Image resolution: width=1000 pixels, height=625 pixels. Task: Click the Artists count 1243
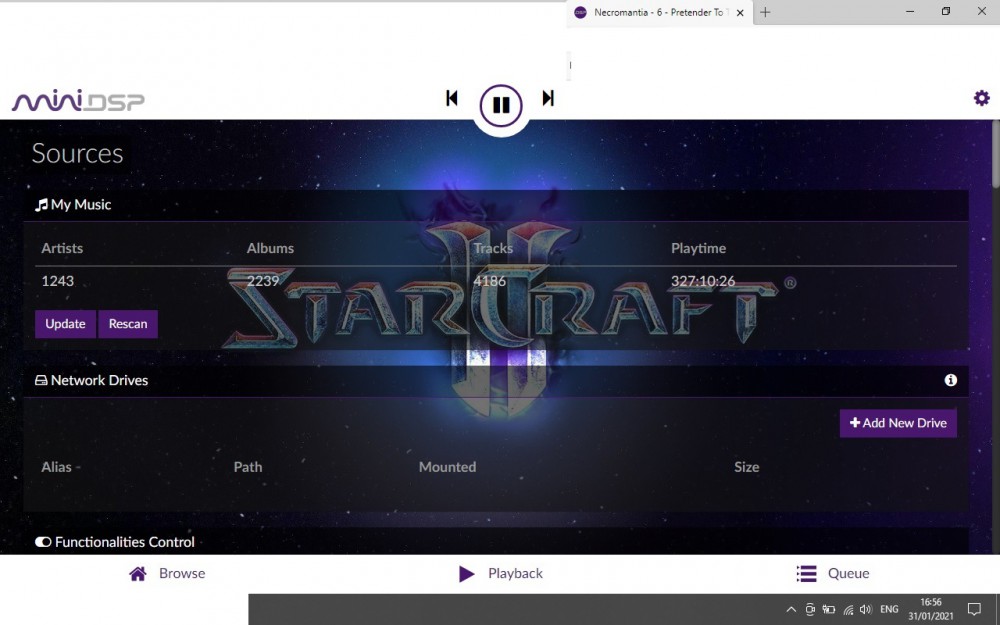(x=57, y=281)
